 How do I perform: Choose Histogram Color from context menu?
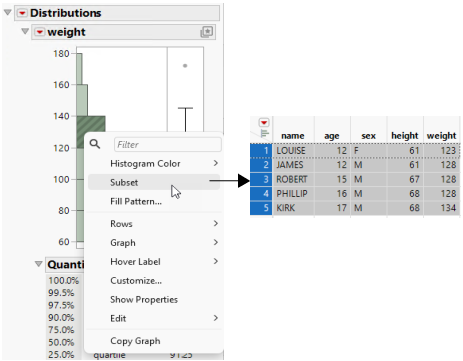145,163
